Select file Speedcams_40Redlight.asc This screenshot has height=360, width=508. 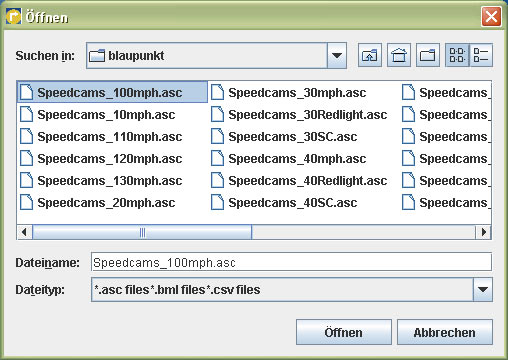click(x=299, y=180)
